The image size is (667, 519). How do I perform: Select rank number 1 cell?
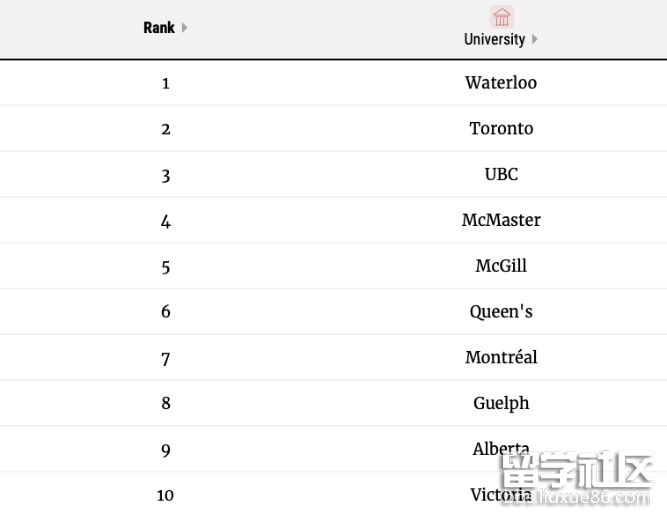[166, 83]
